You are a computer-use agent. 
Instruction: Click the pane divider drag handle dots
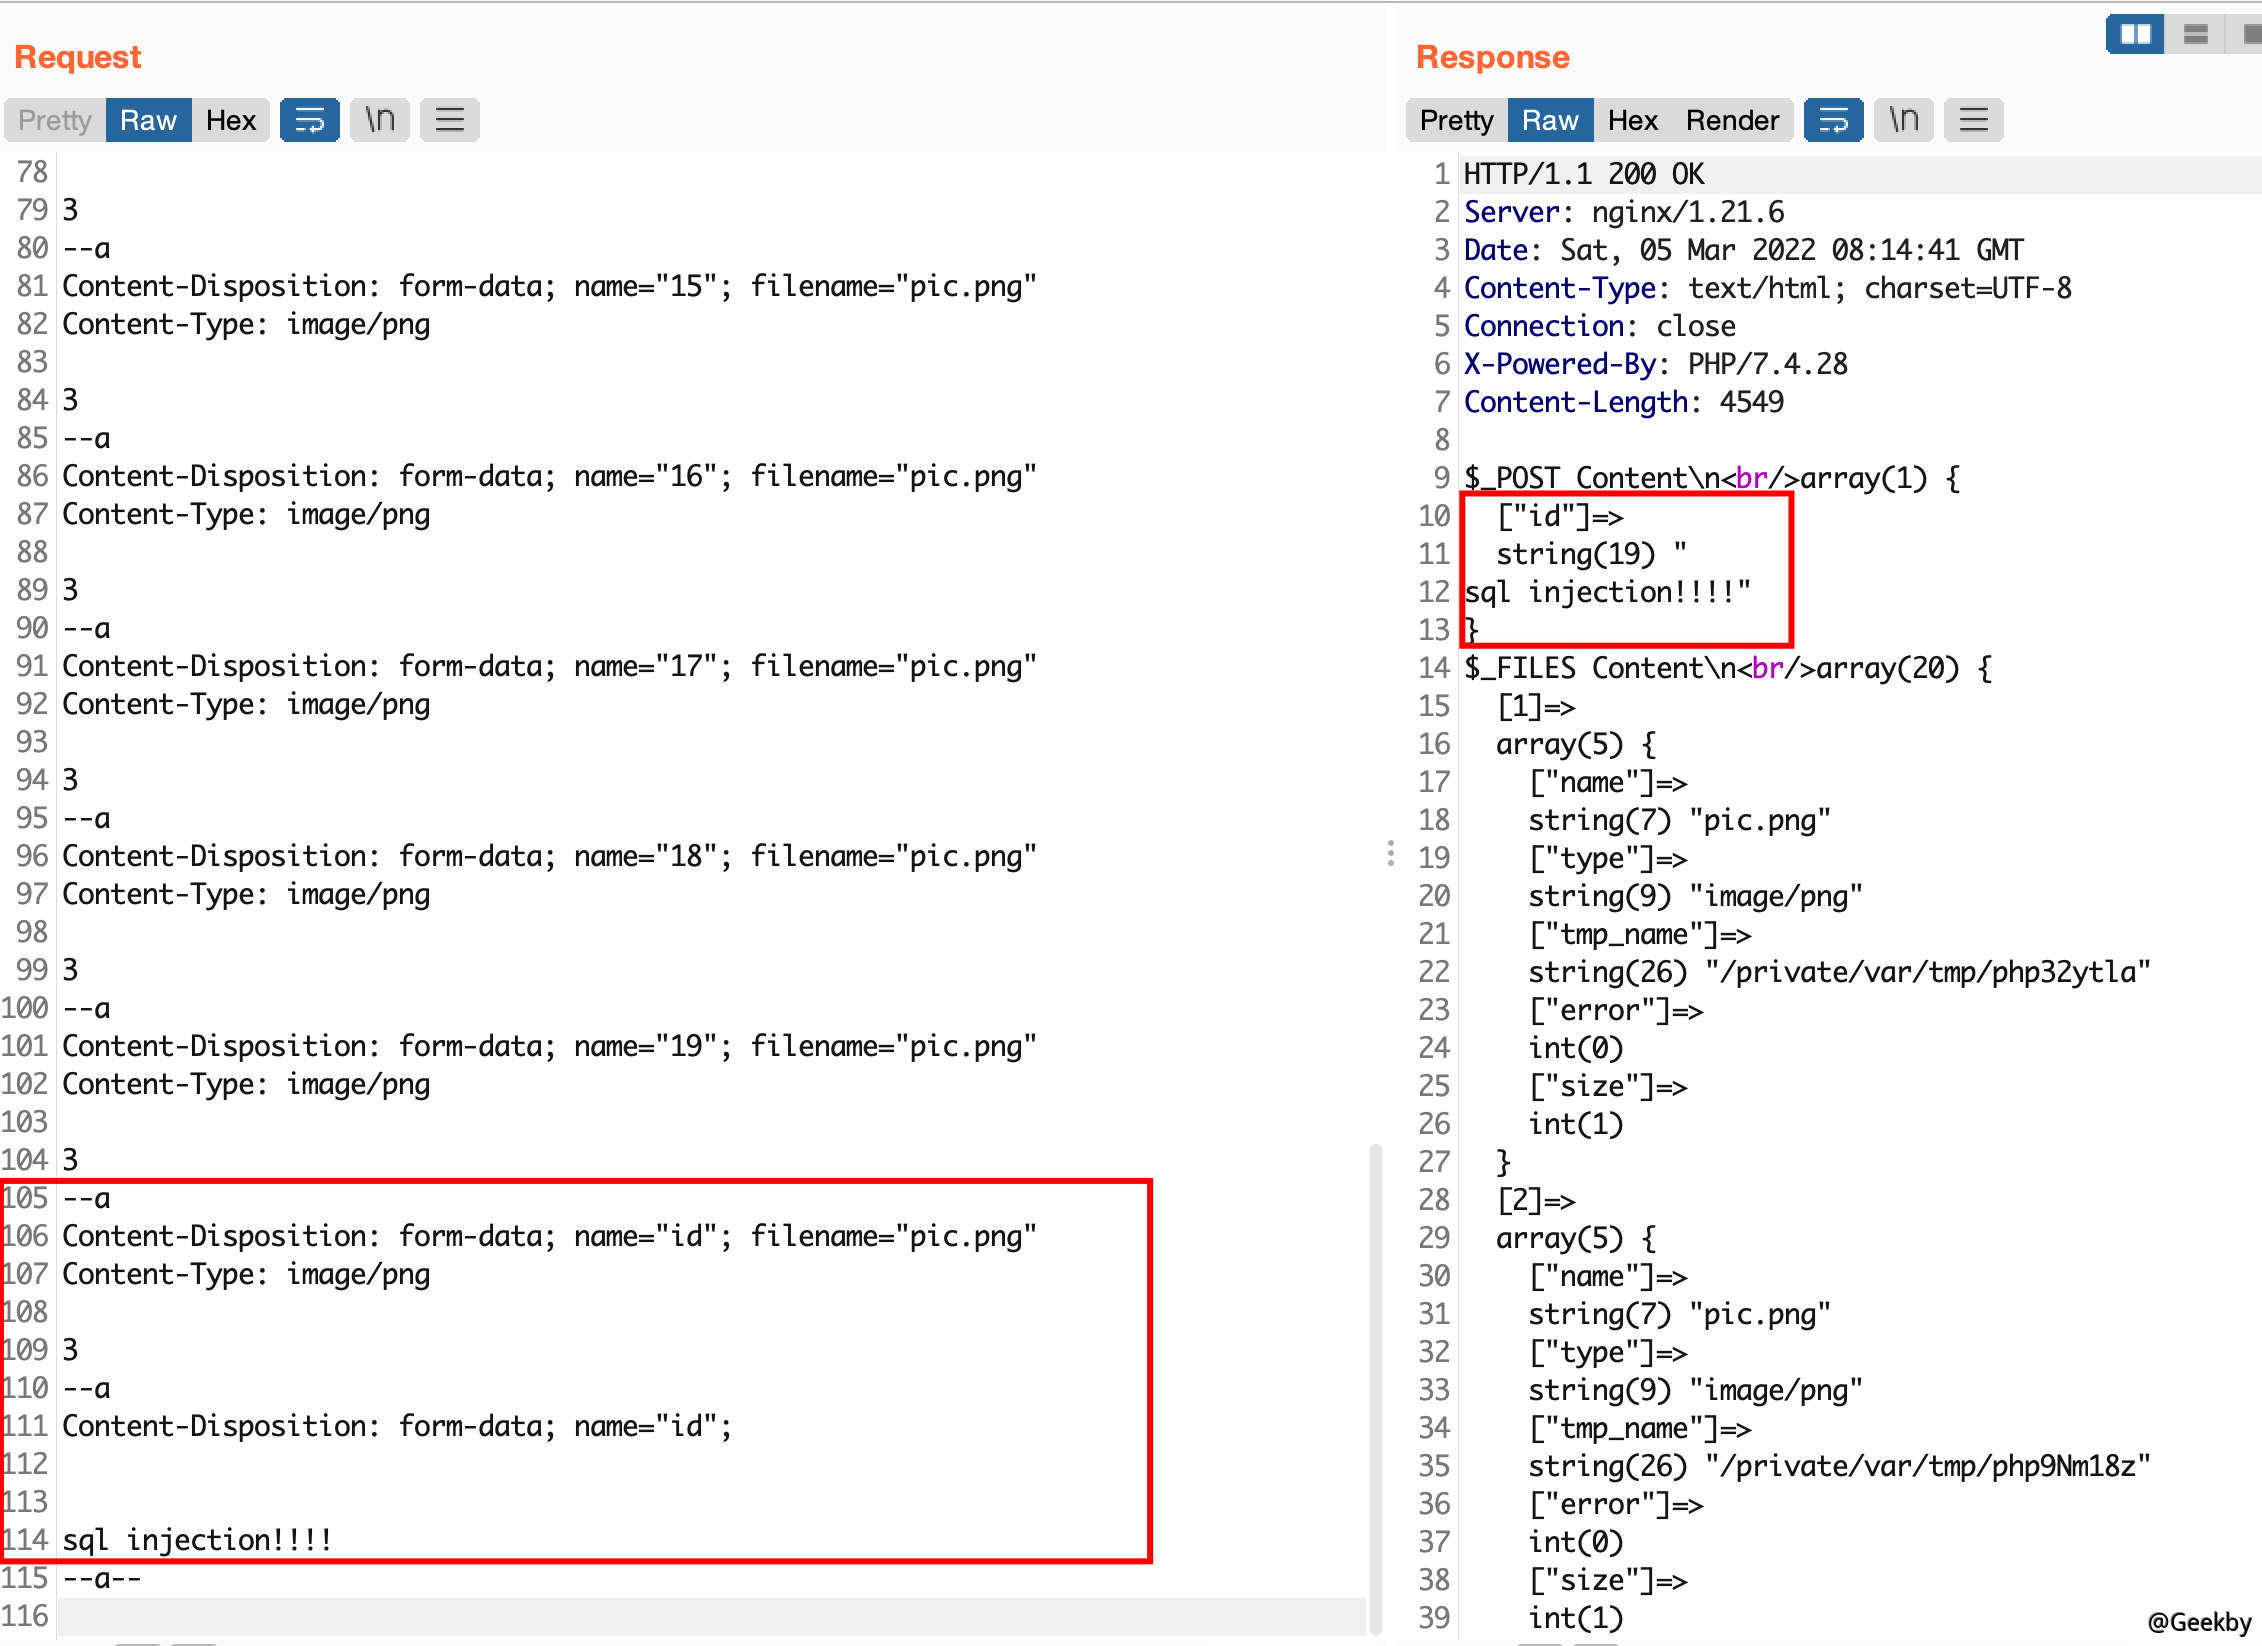[1391, 853]
